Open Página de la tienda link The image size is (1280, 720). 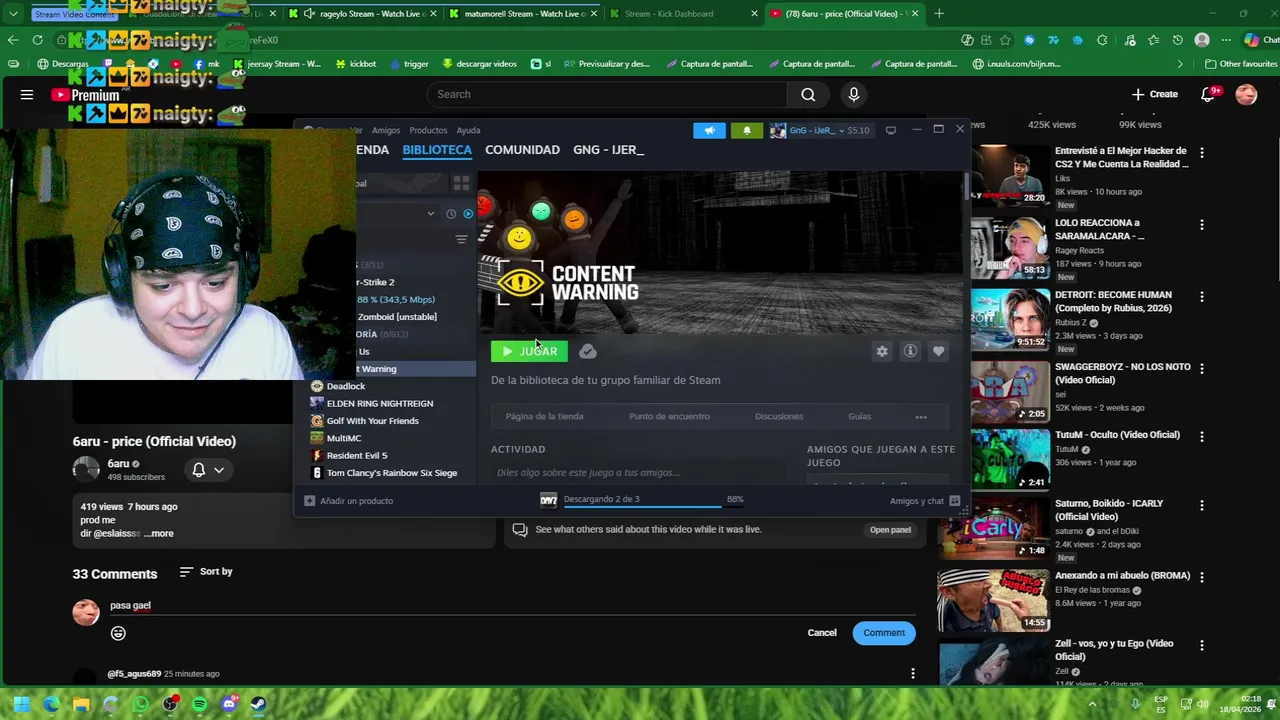pos(544,417)
